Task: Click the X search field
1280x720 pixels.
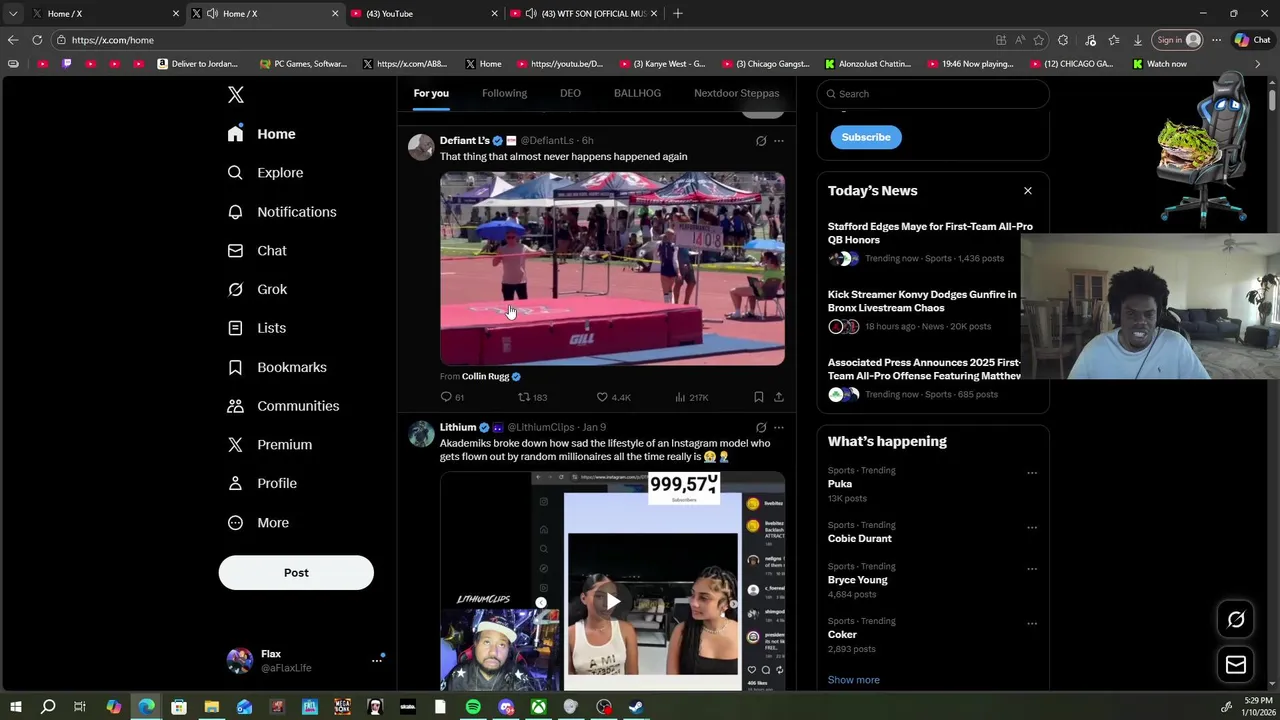Action: (933, 94)
